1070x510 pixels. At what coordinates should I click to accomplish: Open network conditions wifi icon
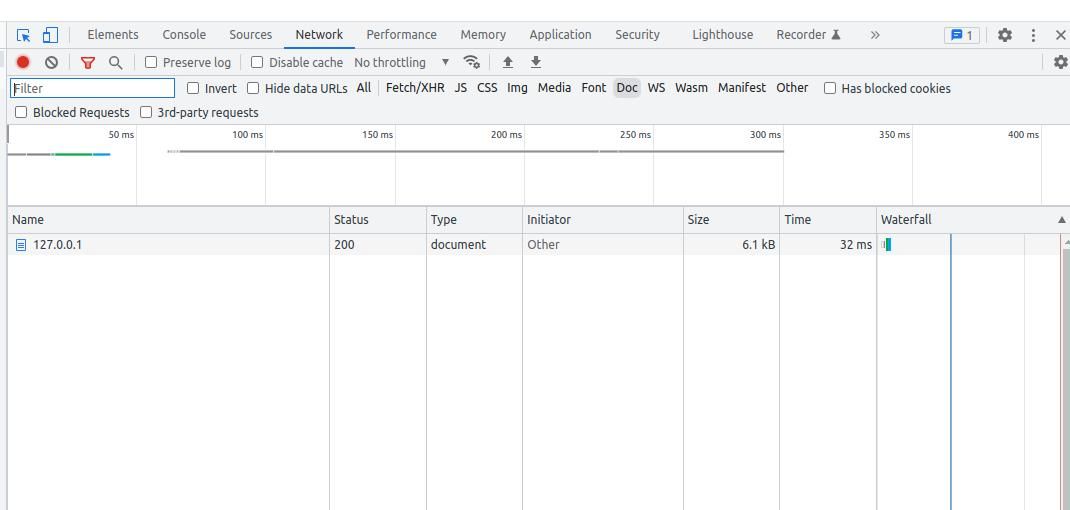click(471, 62)
